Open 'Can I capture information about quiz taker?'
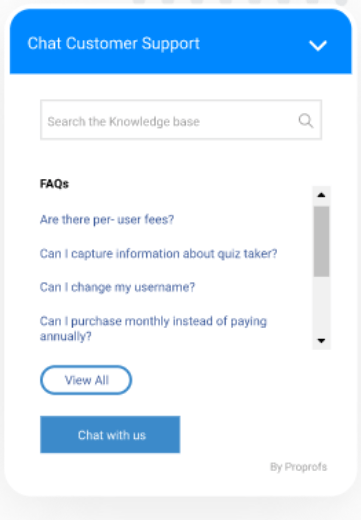 tap(158, 254)
